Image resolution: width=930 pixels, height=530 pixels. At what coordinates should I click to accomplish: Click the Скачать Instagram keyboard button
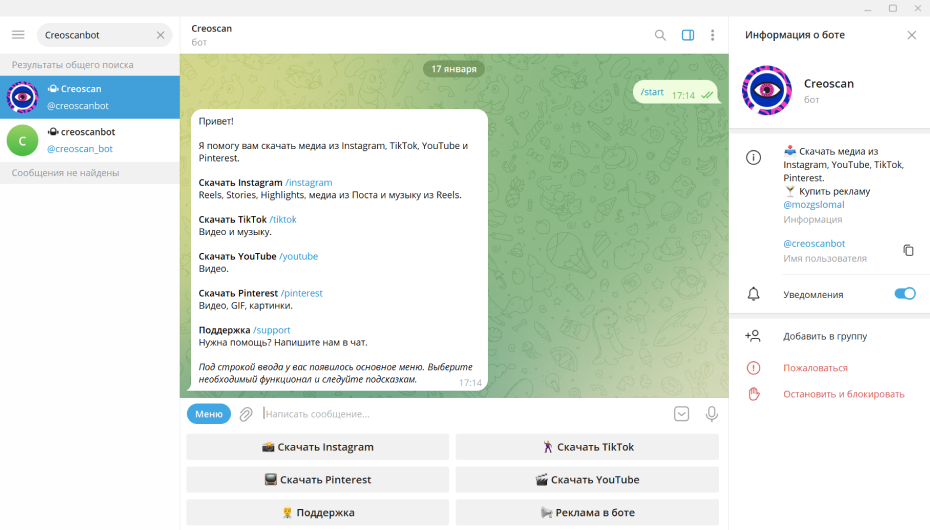coord(317,447)
